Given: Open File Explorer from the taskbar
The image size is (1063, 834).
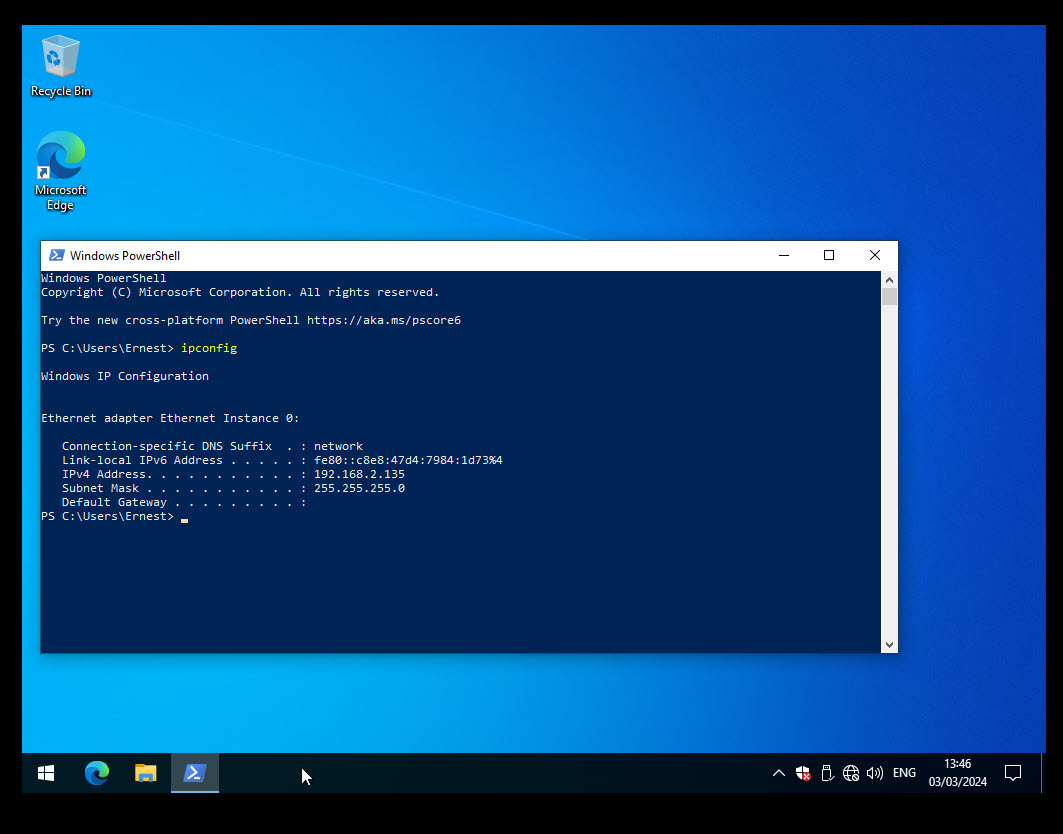Looking at the screenshot, I should tap(146, 773).
